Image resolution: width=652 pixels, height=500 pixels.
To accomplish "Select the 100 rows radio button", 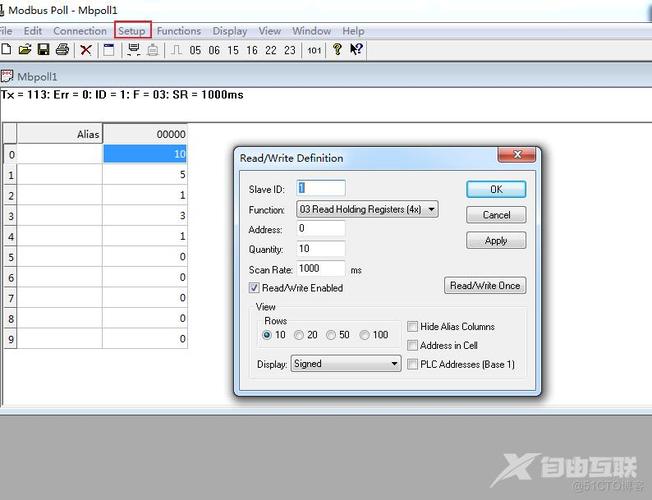I will pos(364,335).
